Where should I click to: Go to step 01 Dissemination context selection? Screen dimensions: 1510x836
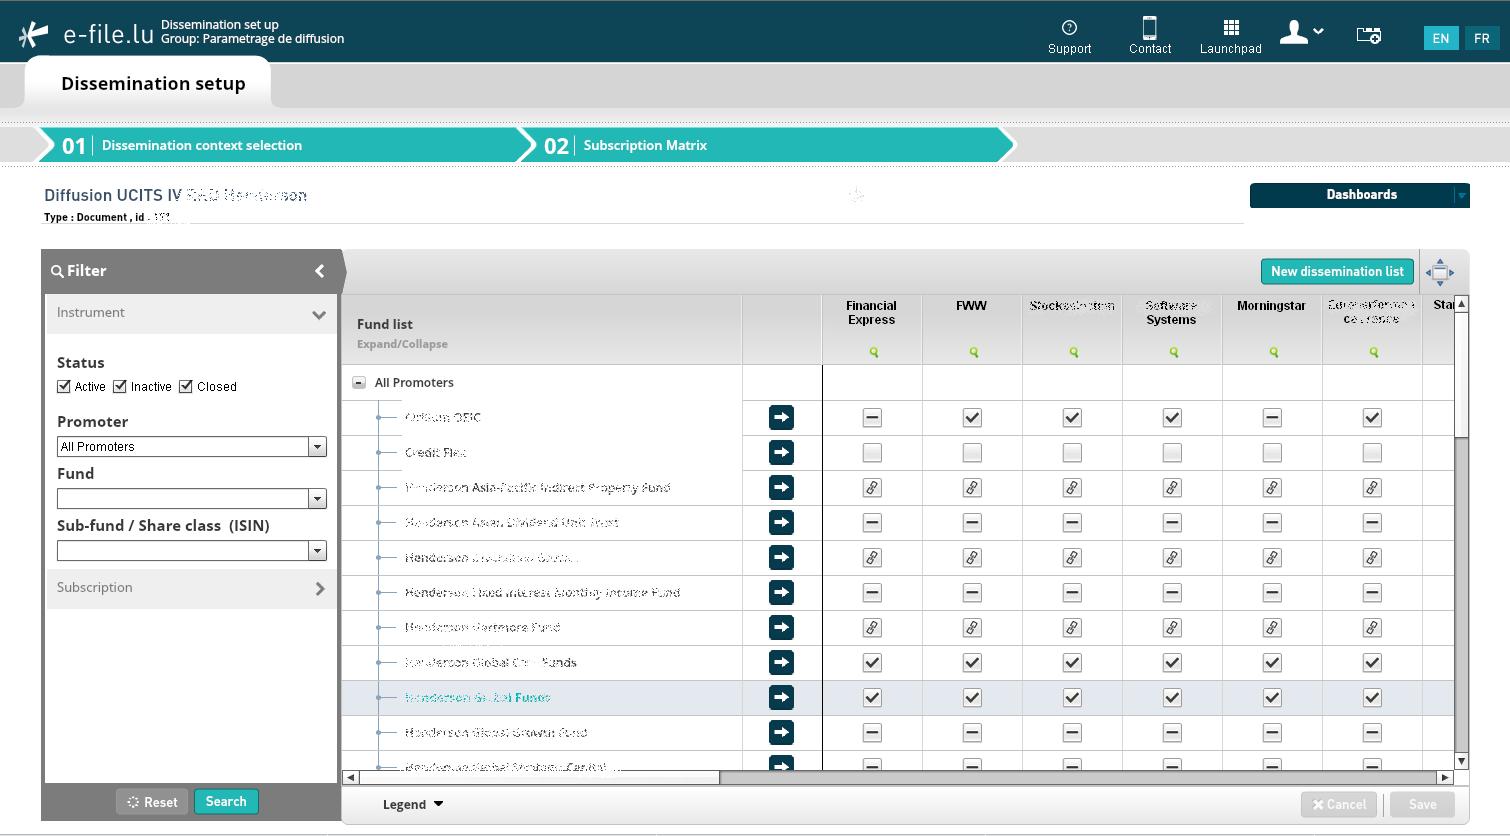pos(278,145)
